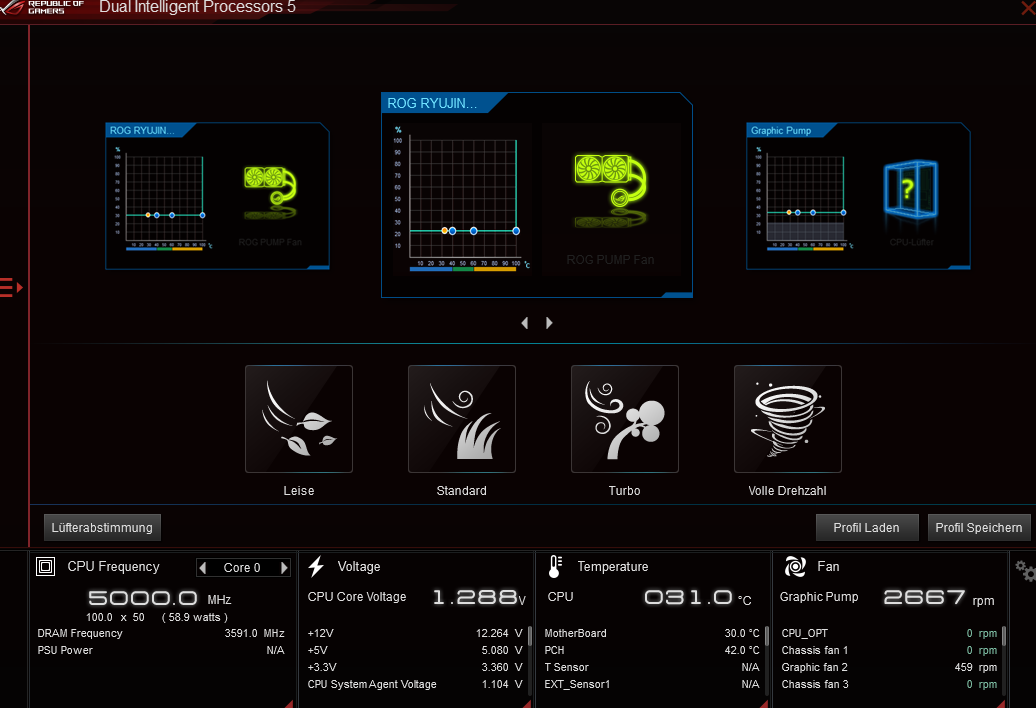Click the Chassis fan 1 row
The image size is (1036, 708).
point(889,650)
